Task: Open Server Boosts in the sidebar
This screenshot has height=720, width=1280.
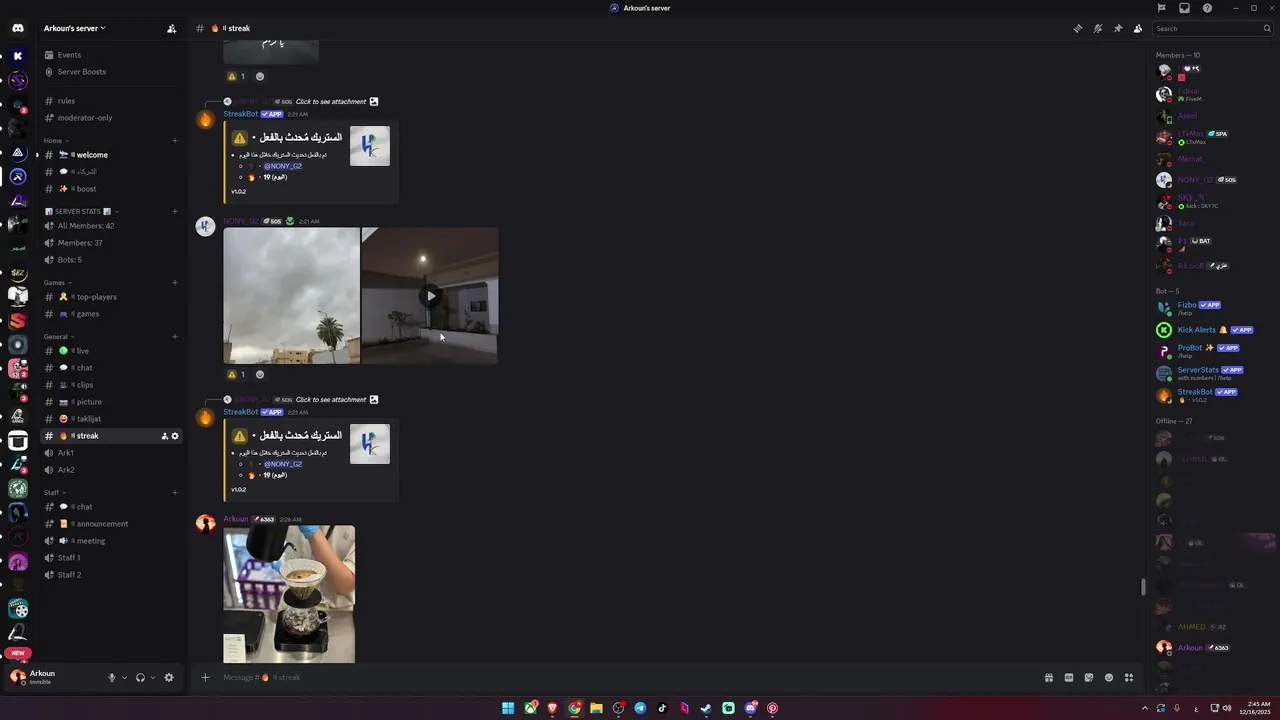Action: point(111,72)
